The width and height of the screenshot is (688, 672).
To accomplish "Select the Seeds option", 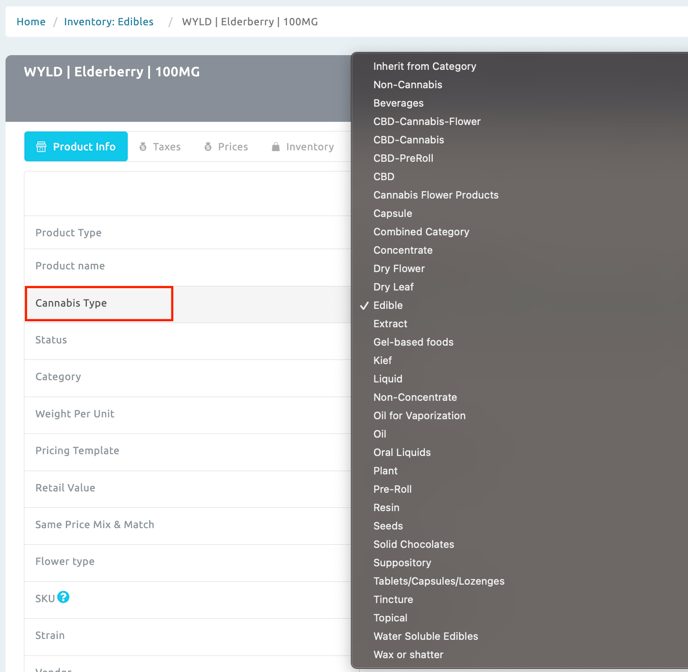I will point(388,526).
